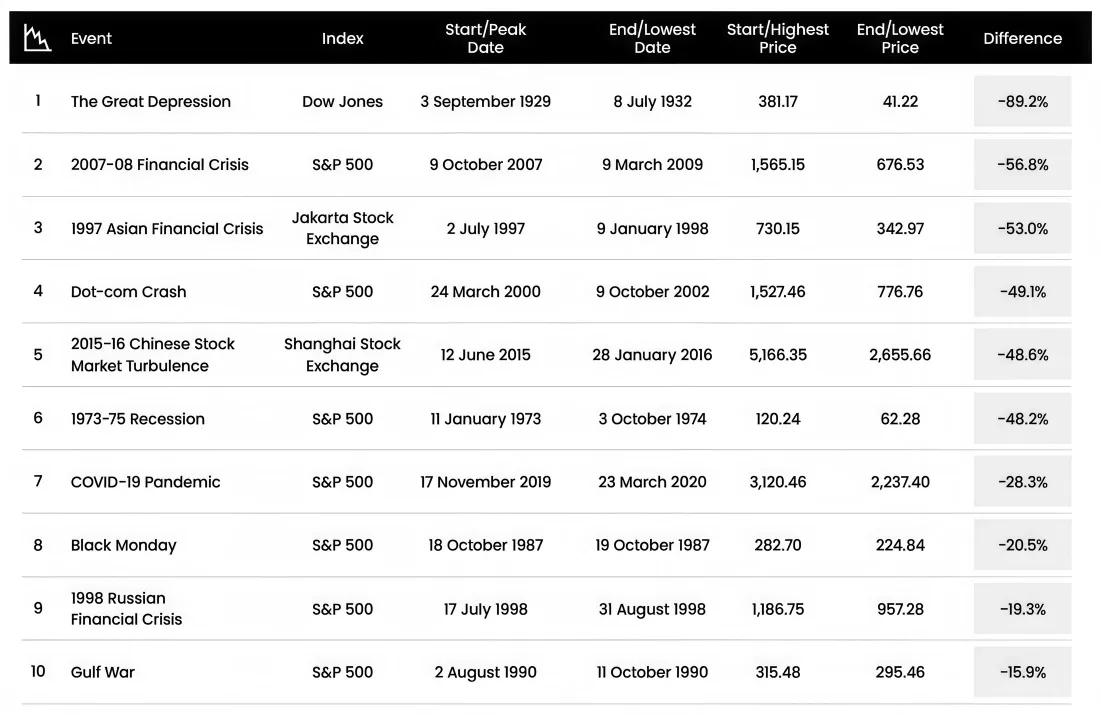Click the 9 March 2009 date
The height and width of the screenshot is (715, 1101).
[652, 165]
